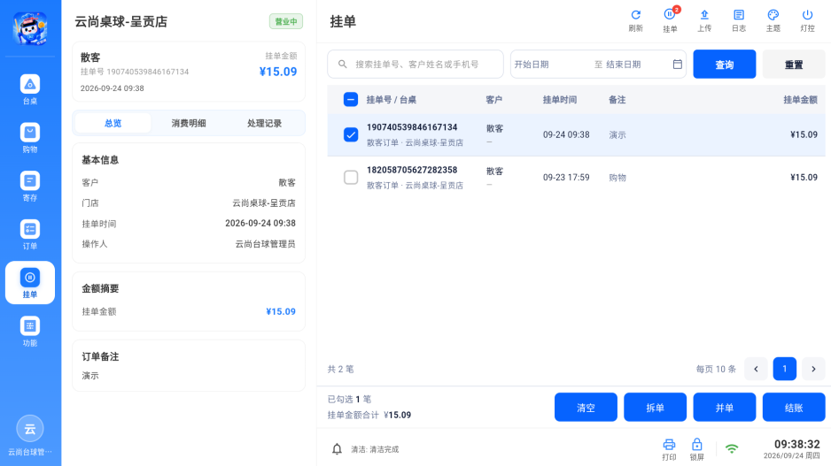Viewport: 831px width, 466px height.
Task: Click the search magnifier icon
Action: click(x=342, y=64)
